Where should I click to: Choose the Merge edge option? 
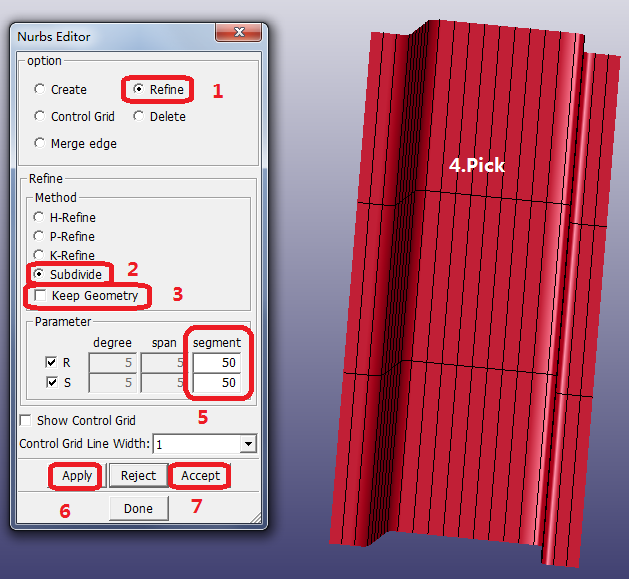pos(40,143)
